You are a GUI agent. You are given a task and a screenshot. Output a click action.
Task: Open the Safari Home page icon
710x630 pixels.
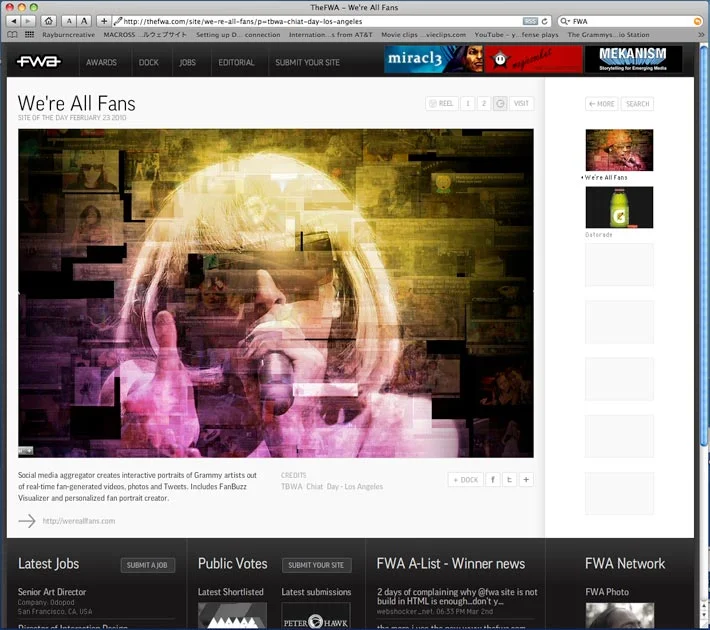(x=48, y=21)
